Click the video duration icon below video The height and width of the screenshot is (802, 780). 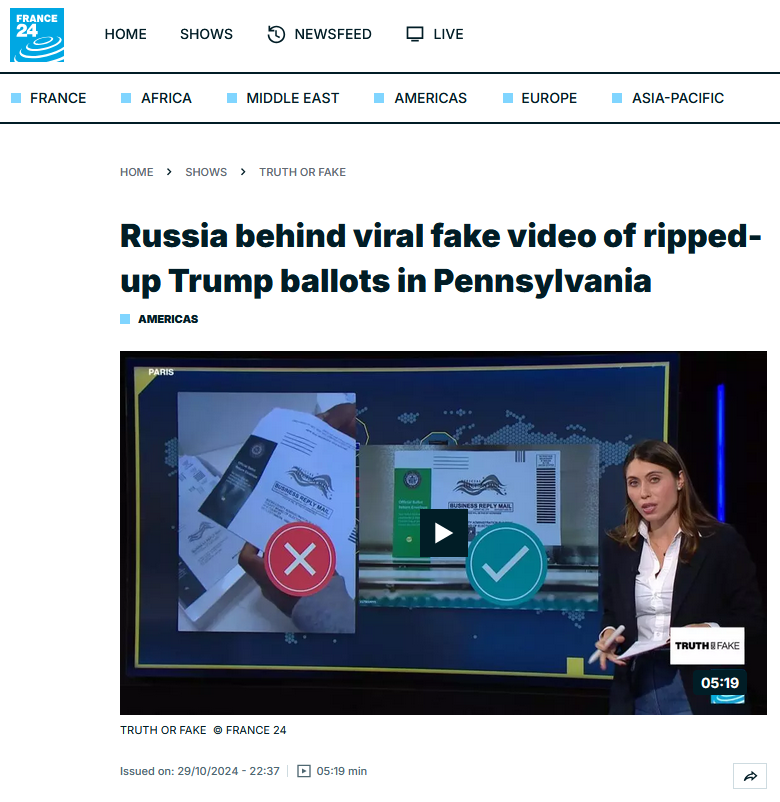[304, 771]
